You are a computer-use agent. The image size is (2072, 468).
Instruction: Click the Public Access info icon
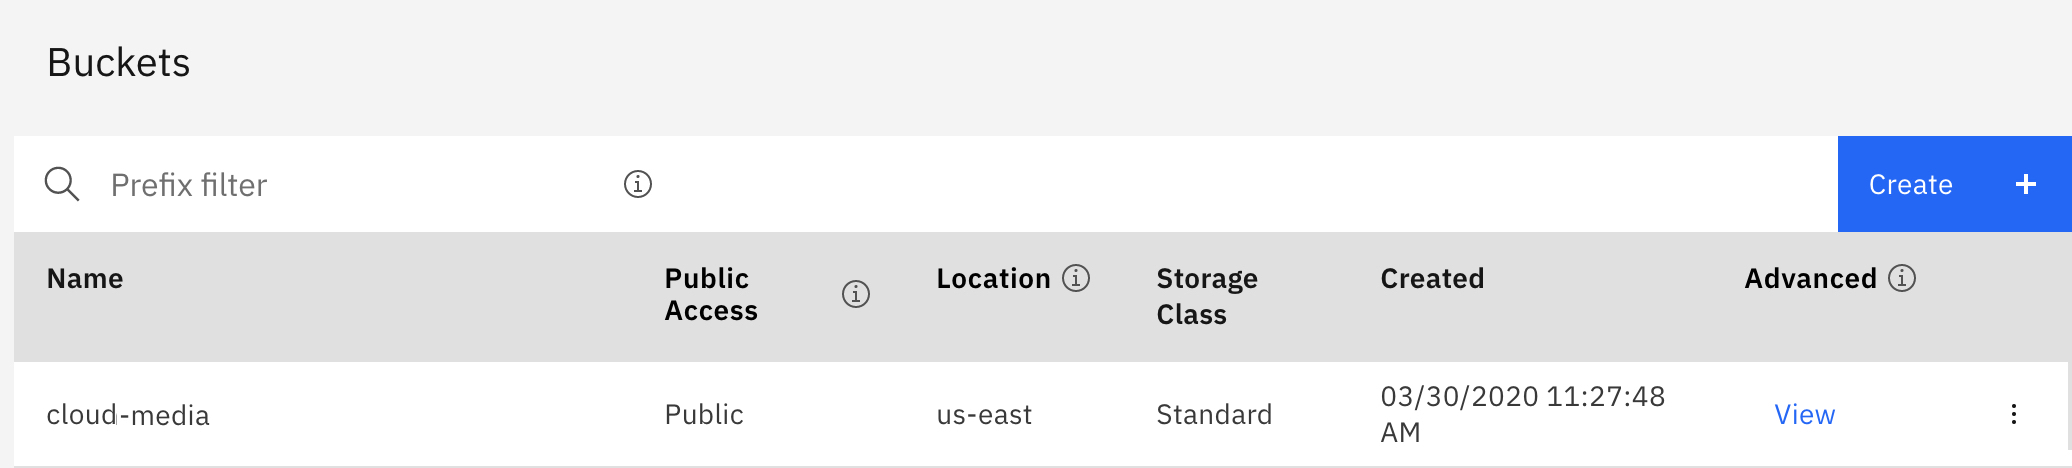click(x=856, y=294)
